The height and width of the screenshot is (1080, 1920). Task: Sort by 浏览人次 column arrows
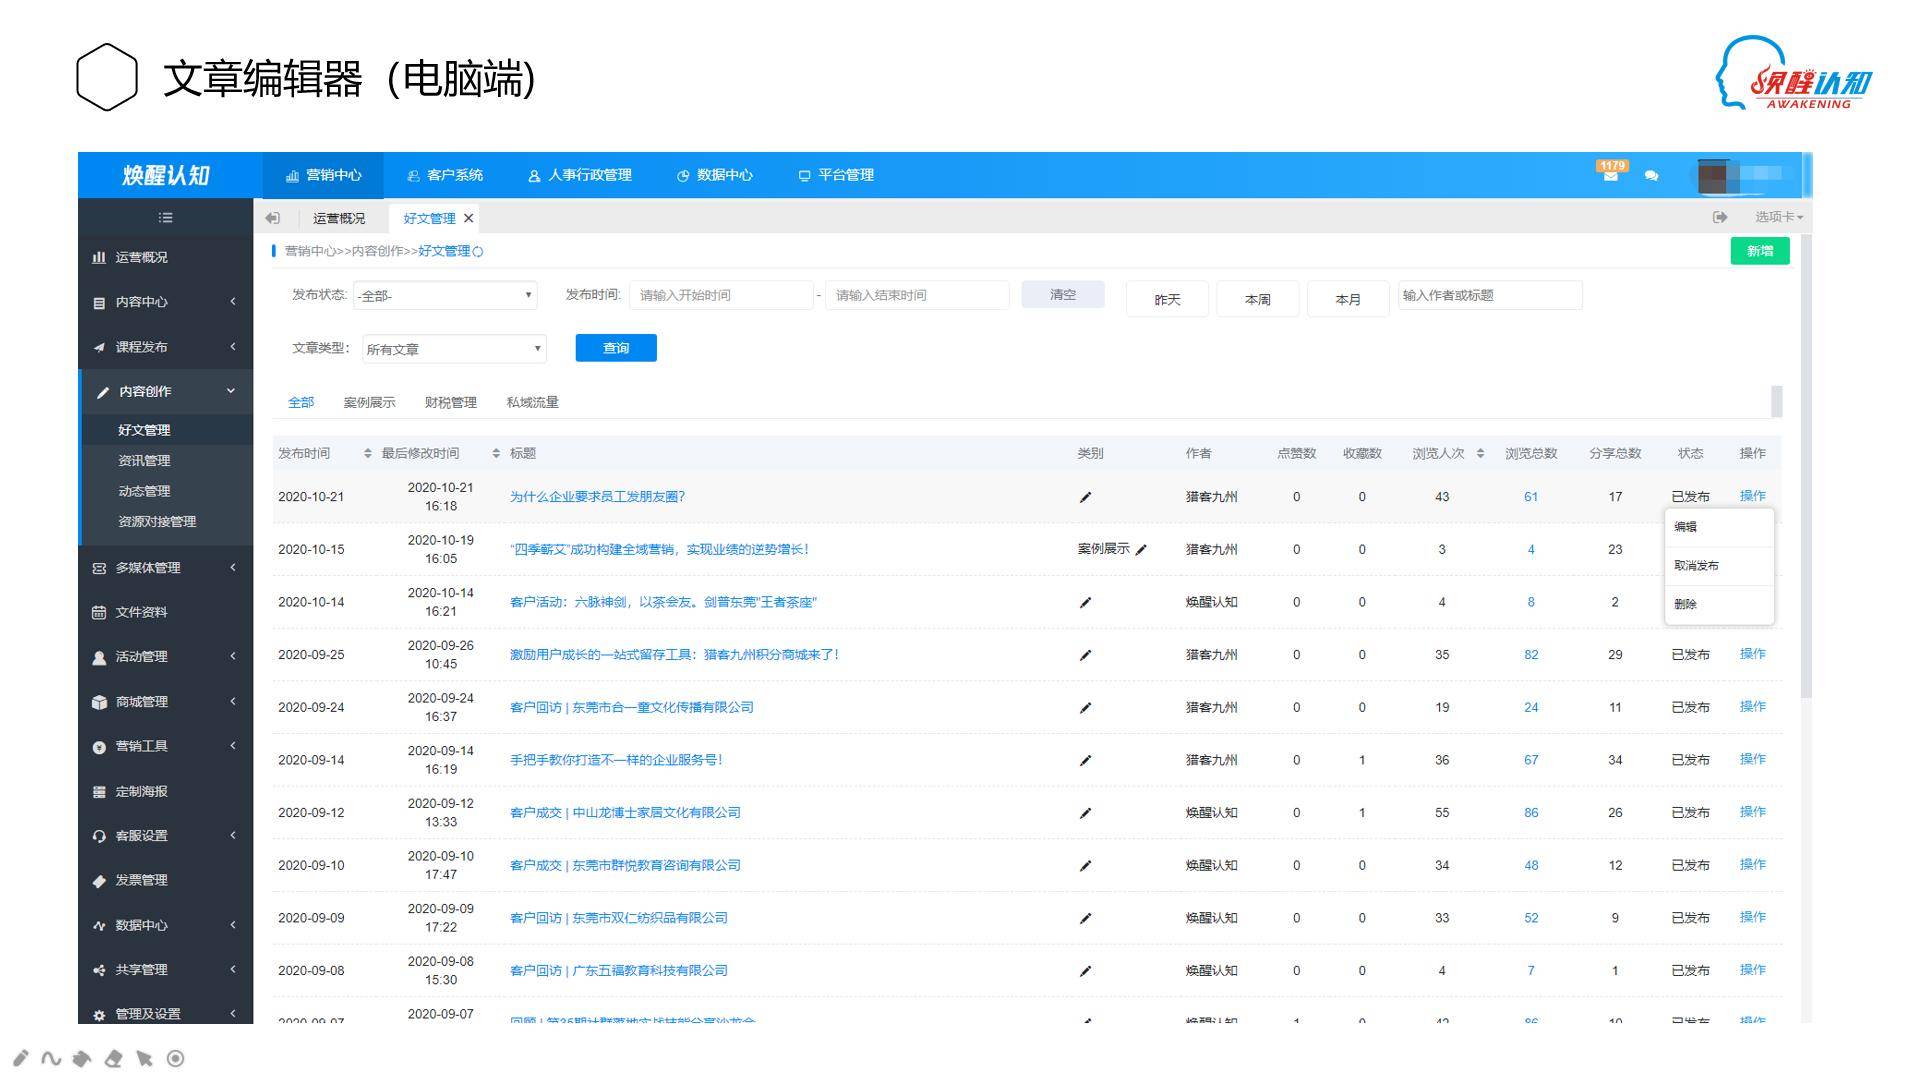pos(1480,454)
